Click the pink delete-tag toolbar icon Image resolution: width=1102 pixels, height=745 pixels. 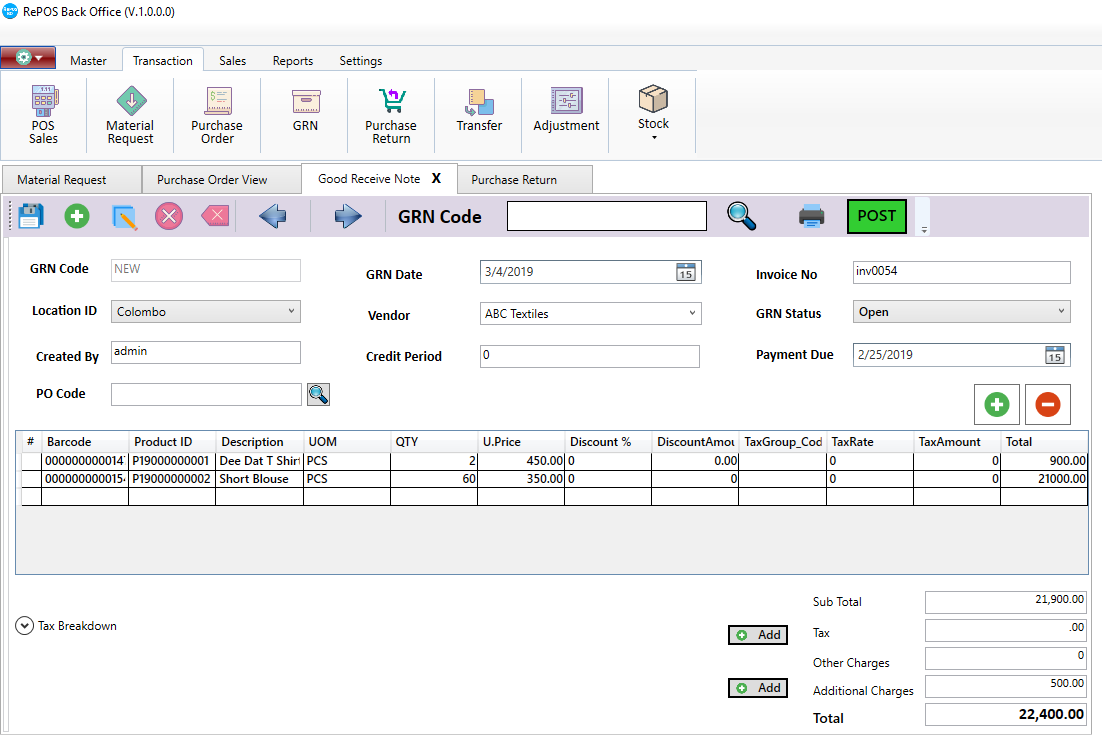tap(215, 216)
